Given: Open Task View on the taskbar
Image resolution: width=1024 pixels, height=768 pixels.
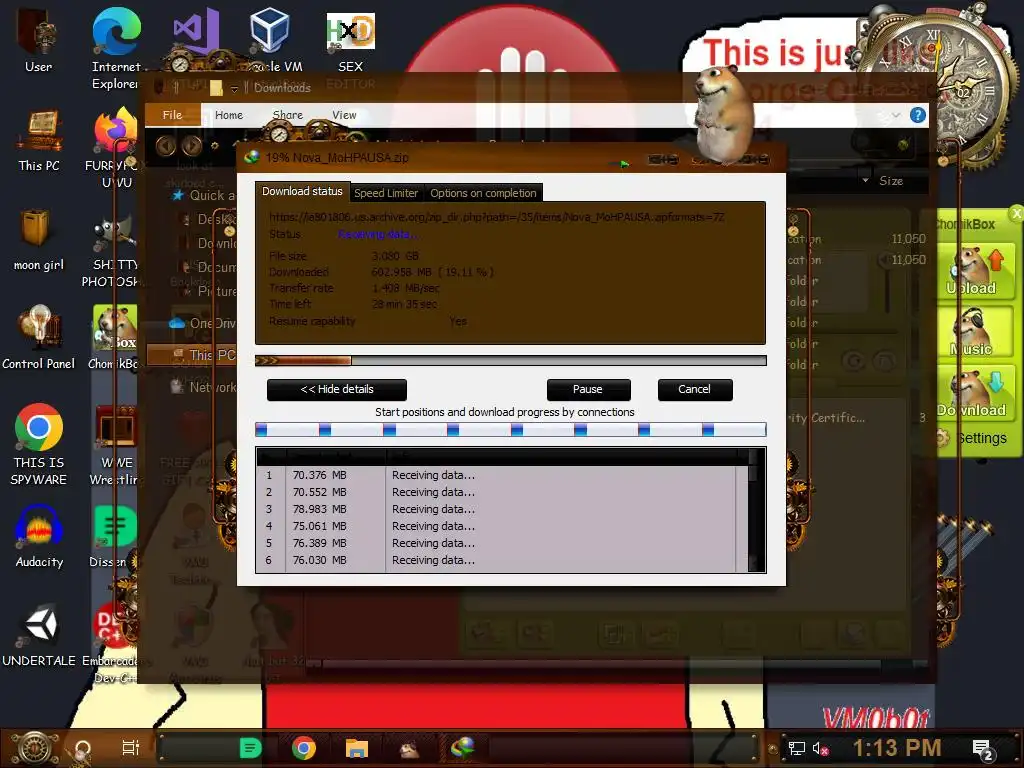Looking at the screenshot, I should coord(131,748).
